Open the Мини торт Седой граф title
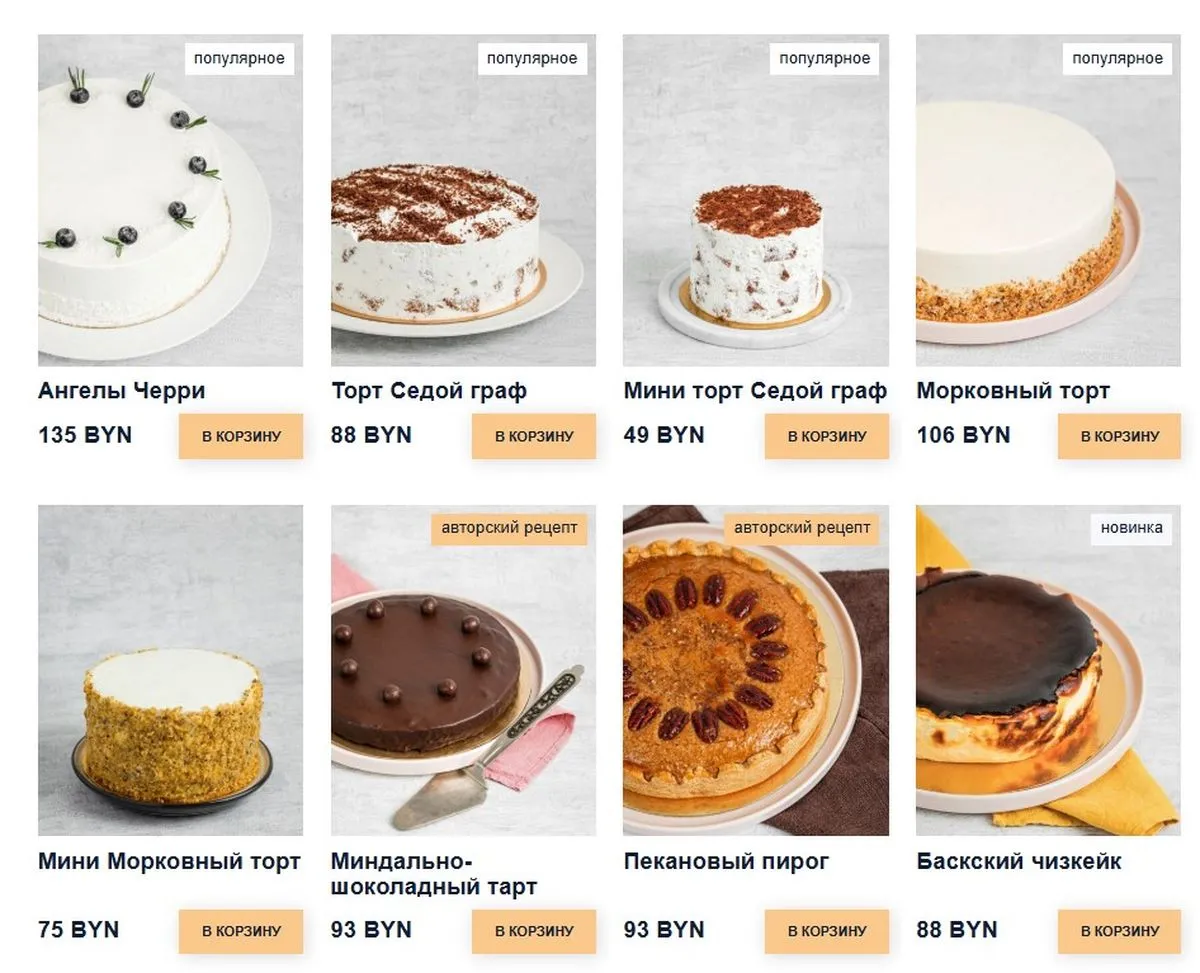 [x=755, y=391]
